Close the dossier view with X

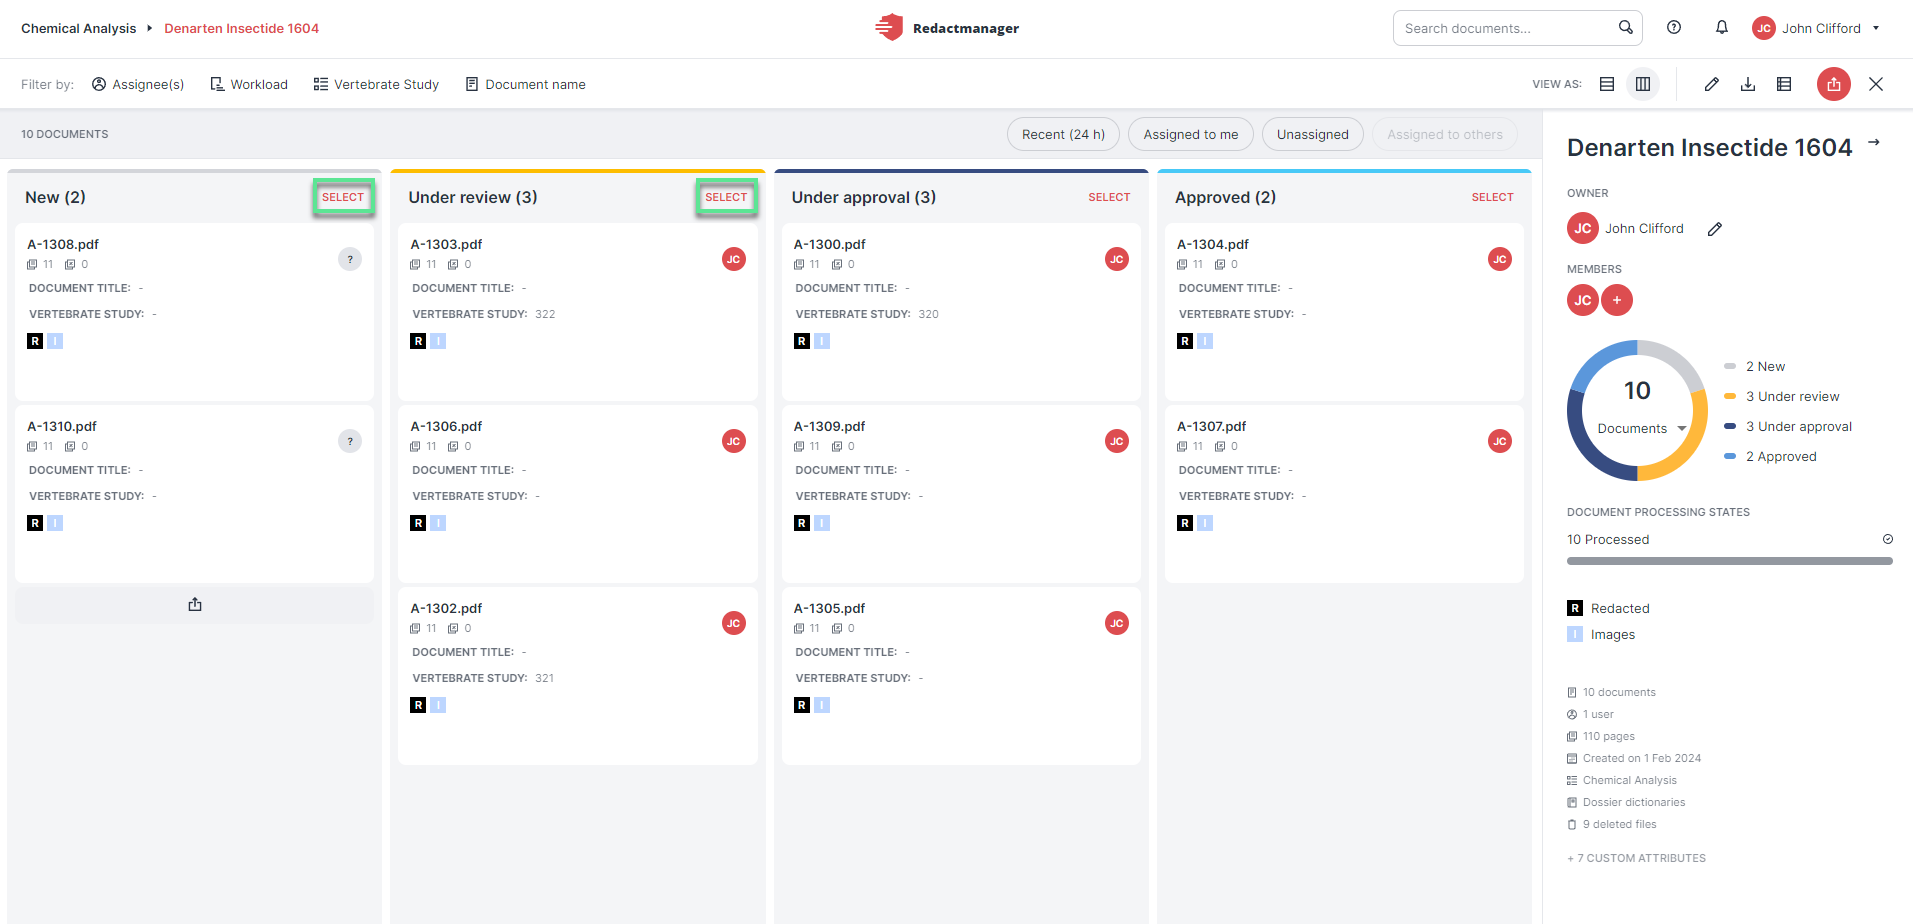(1876, 84)
